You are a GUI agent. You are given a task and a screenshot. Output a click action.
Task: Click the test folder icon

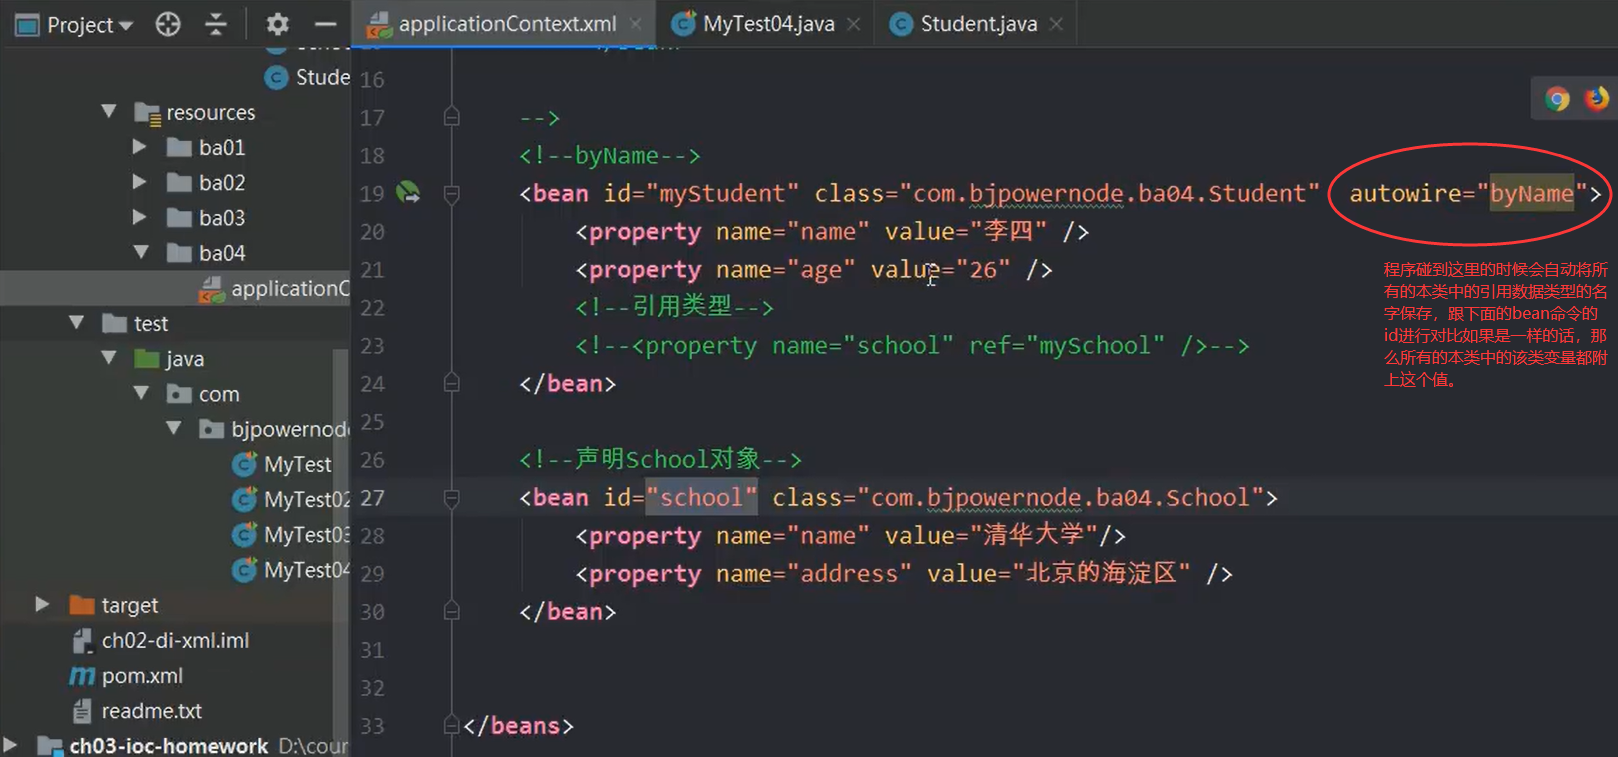115,323
